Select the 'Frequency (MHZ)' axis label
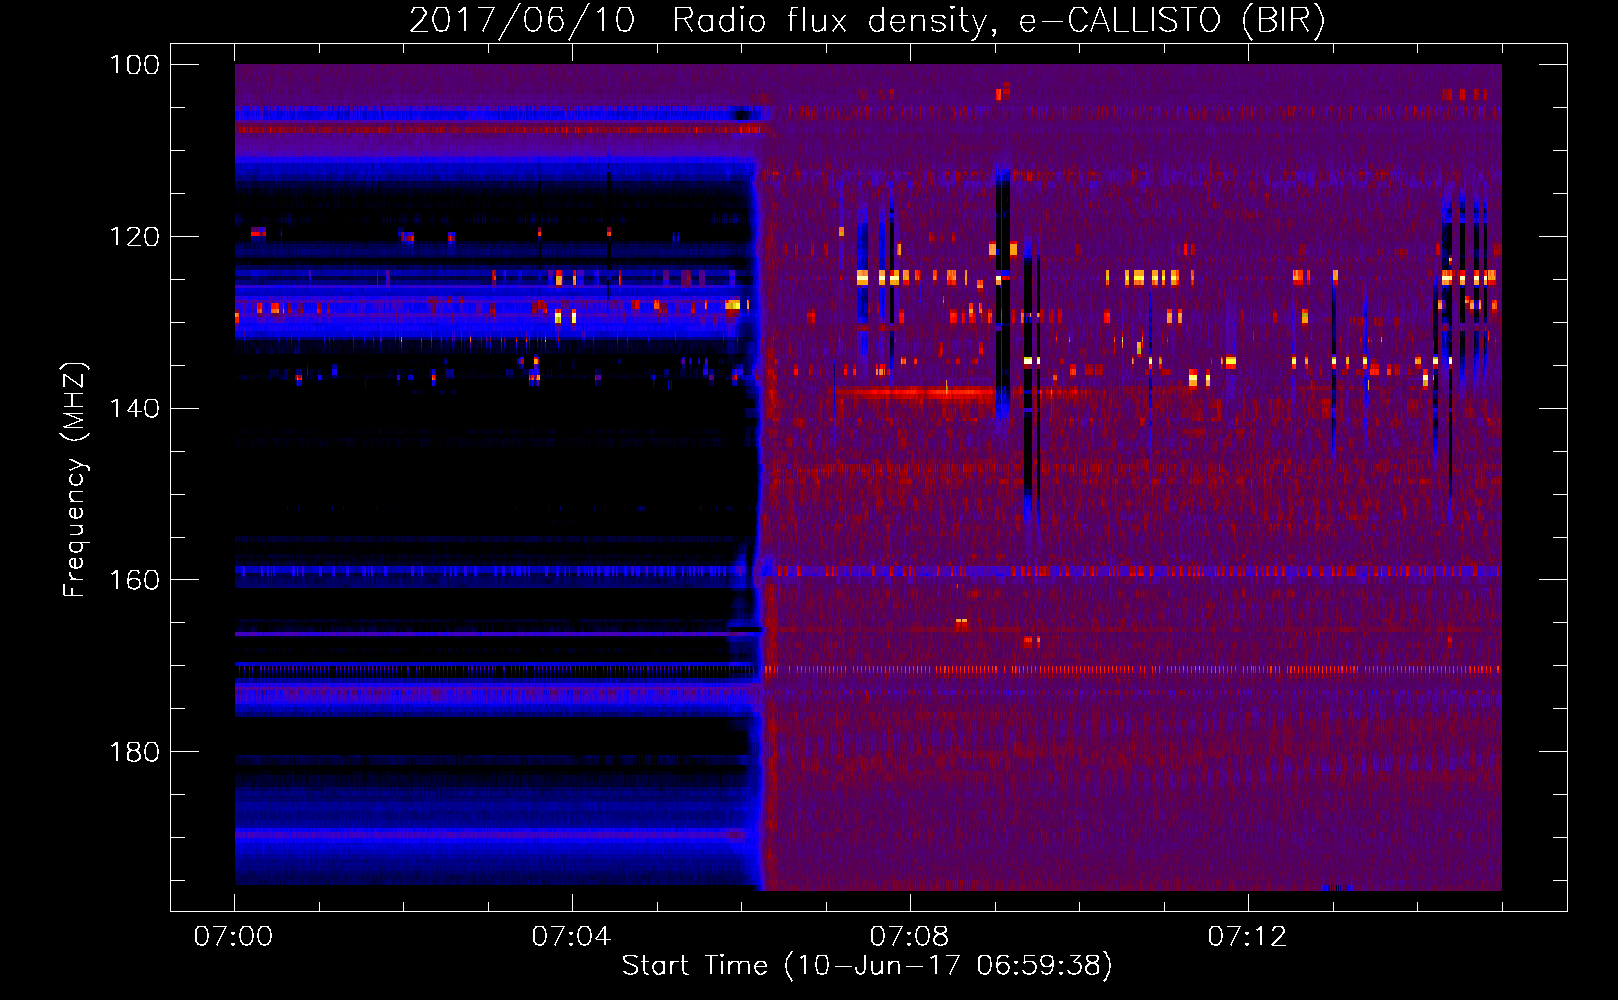The height and width of the screenshot is (1000, 1618). tap(75, 480)
